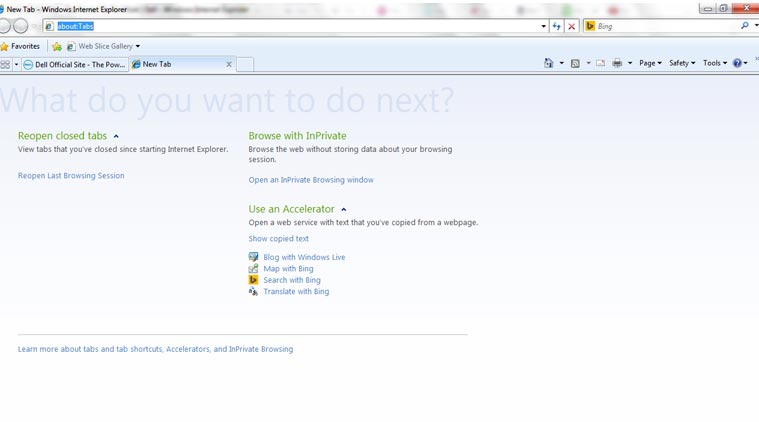Click the Search with Bing icon
This screenshot has height=422, width=759.
[253, 280]
